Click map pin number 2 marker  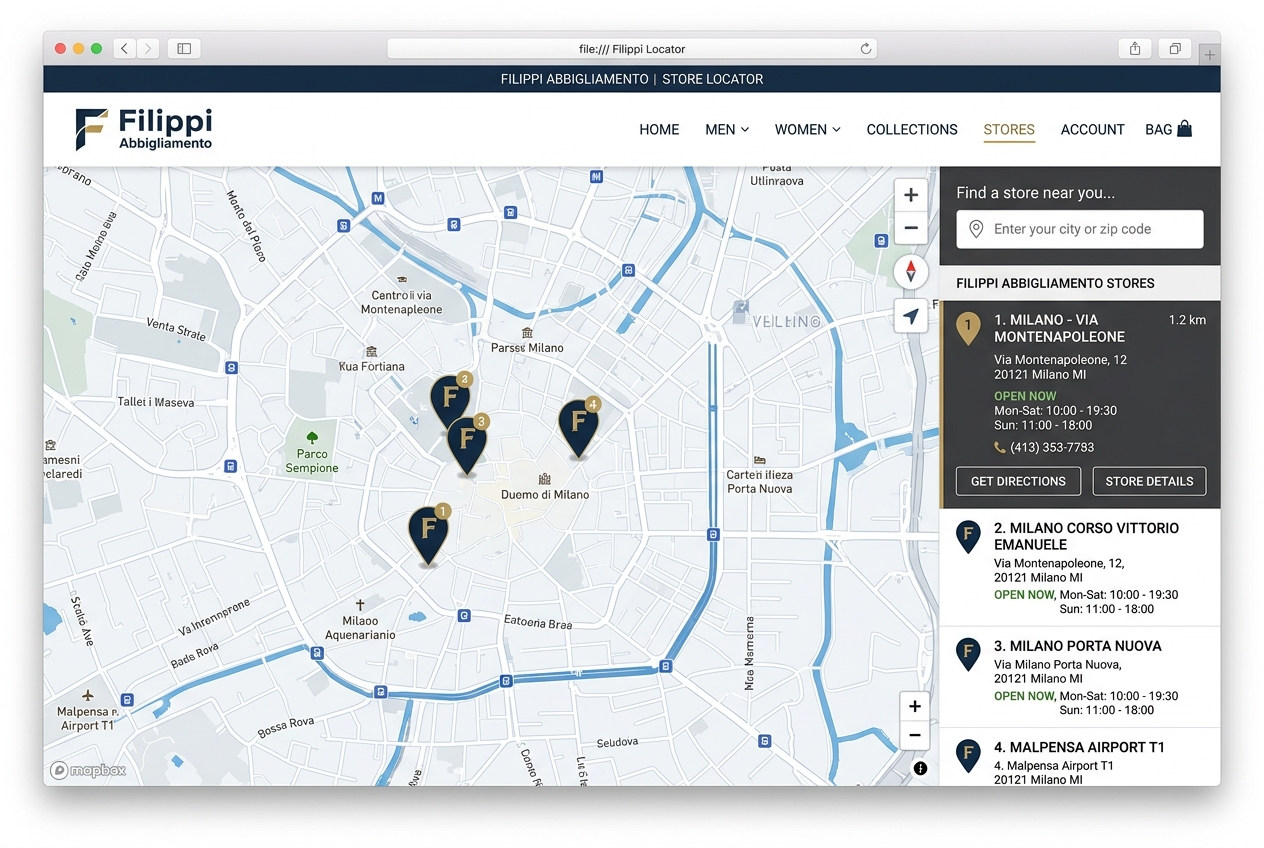point(450,402)
